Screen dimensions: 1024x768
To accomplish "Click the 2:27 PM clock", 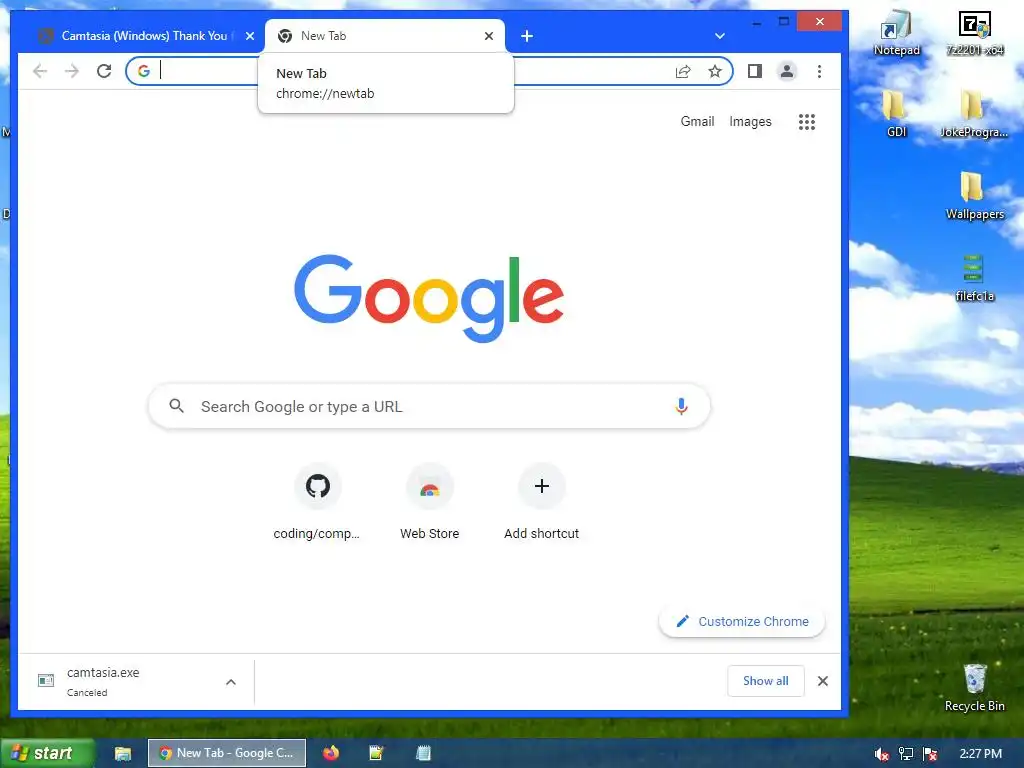I will (980, 754).
